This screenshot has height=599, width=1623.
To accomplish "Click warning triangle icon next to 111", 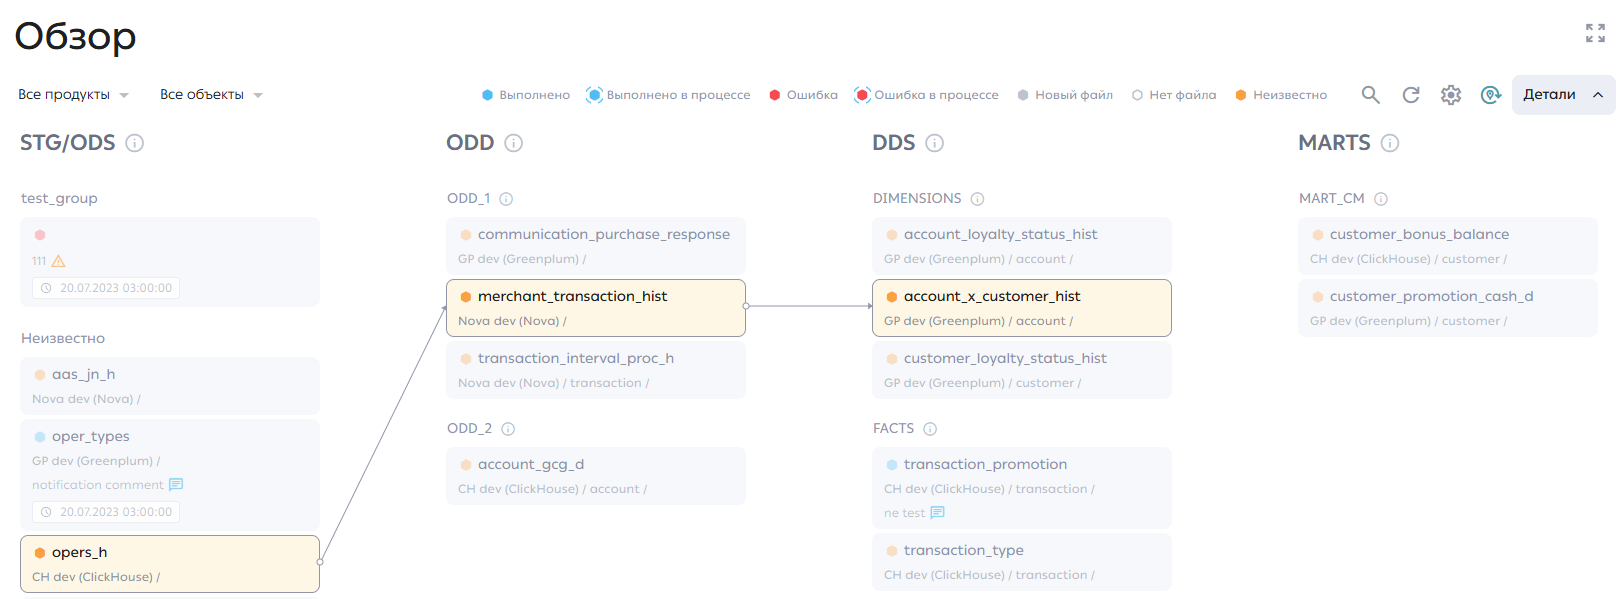I will tap(58, 261).
